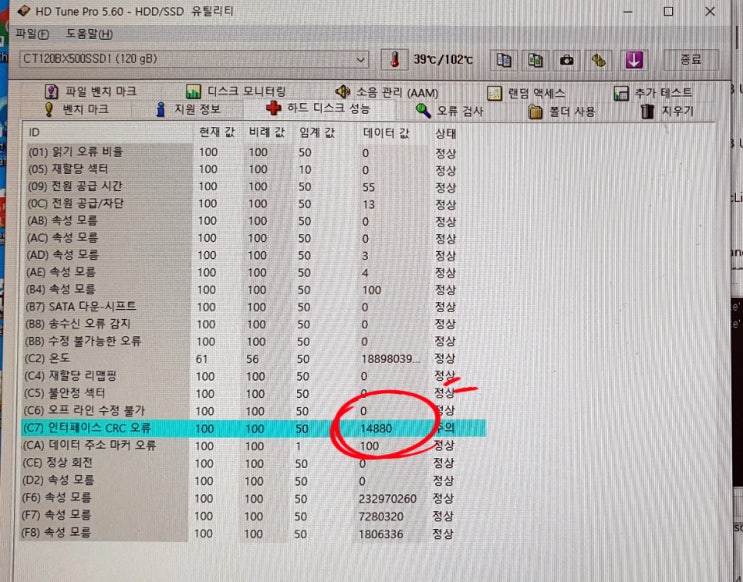This screenshot has height=582, width=743.
Task: Click the 비례 값 column header
Action: coord(266,132)
